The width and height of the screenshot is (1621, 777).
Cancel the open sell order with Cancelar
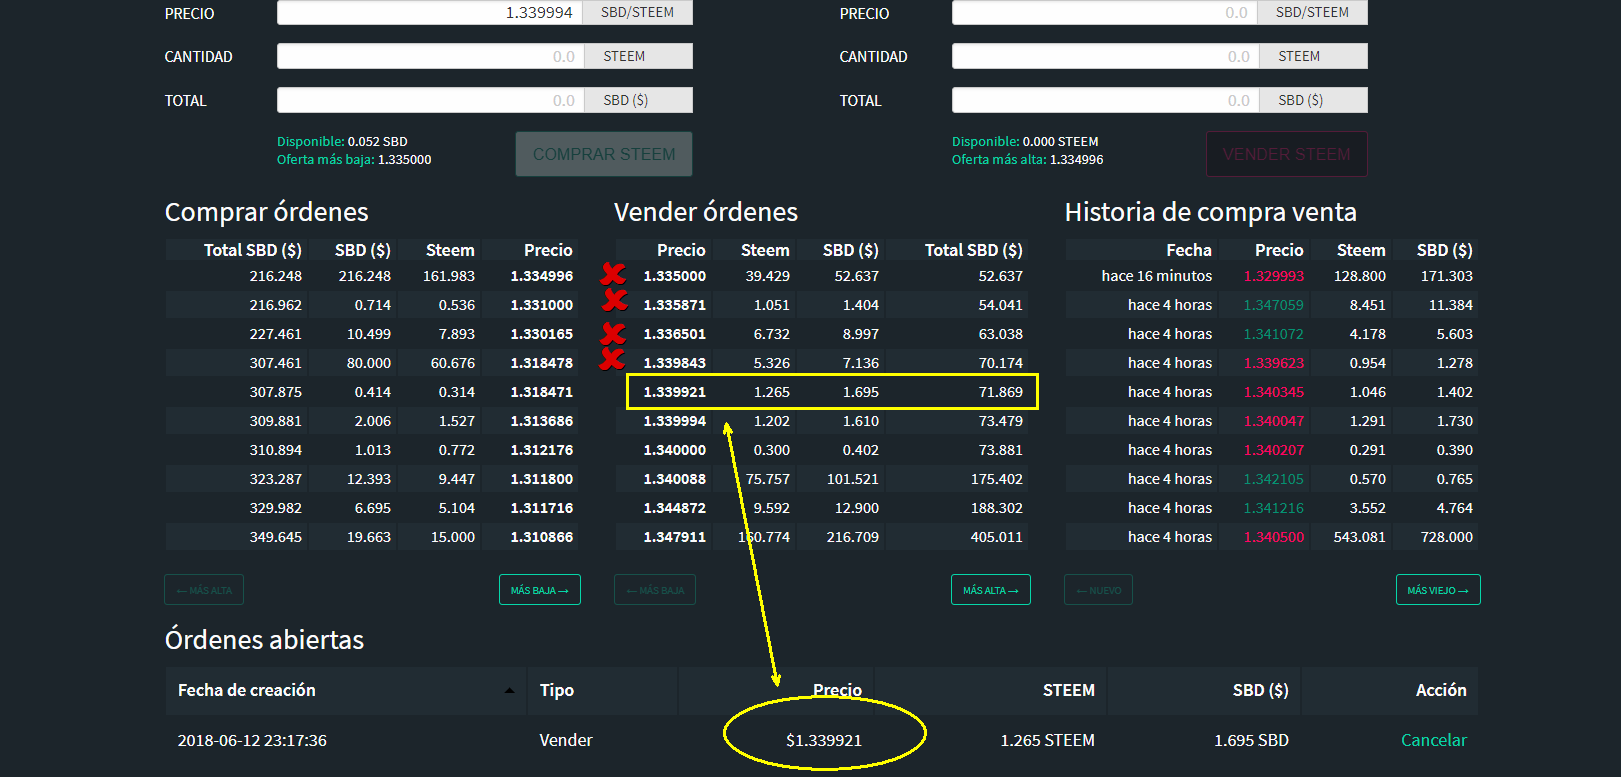1434,741
